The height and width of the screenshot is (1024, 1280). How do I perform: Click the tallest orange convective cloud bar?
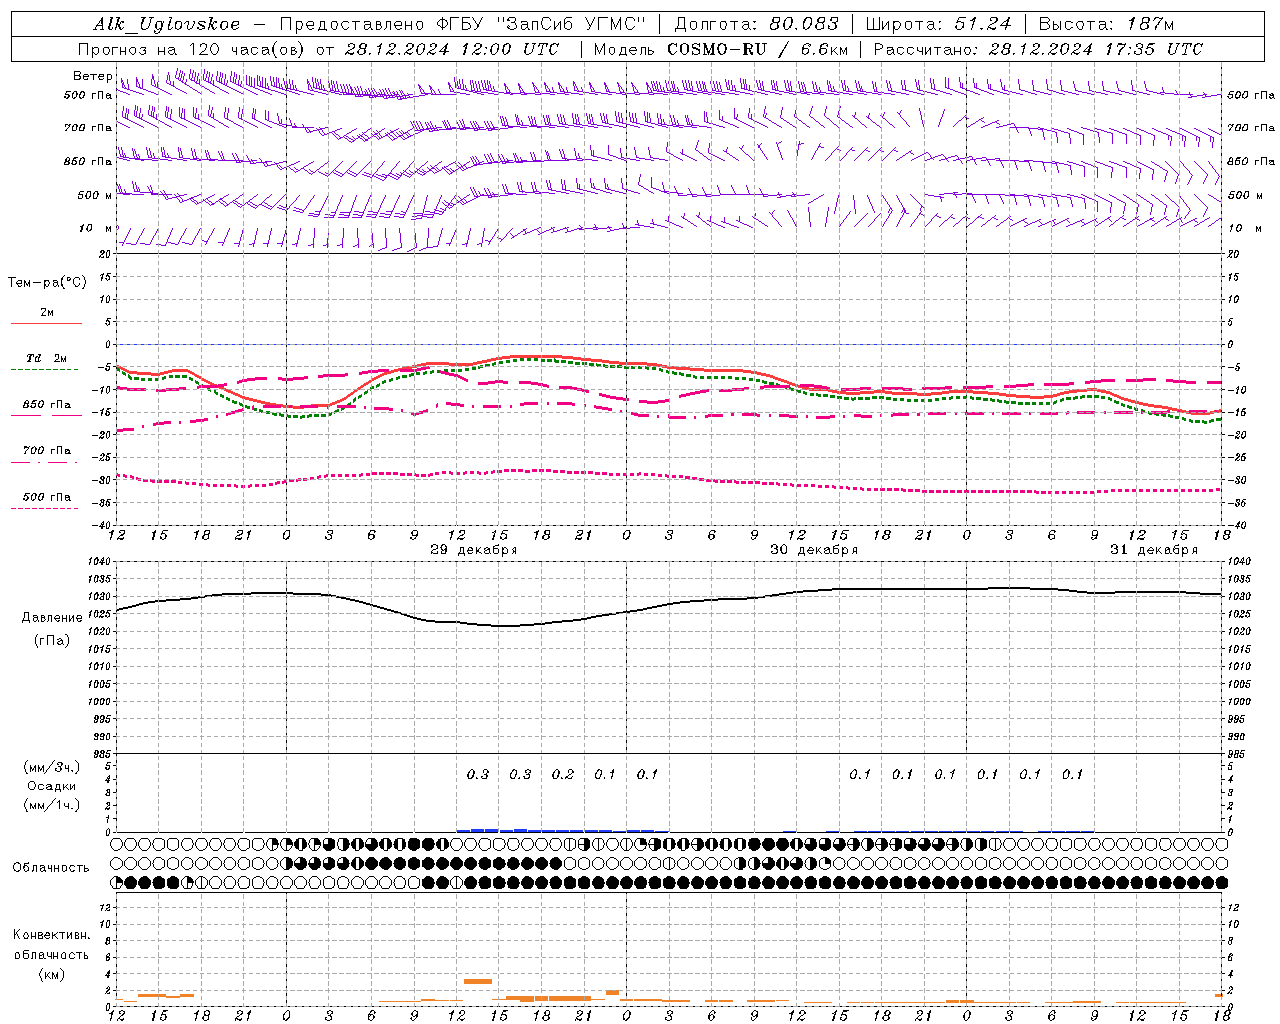click(x=478, y=981)
